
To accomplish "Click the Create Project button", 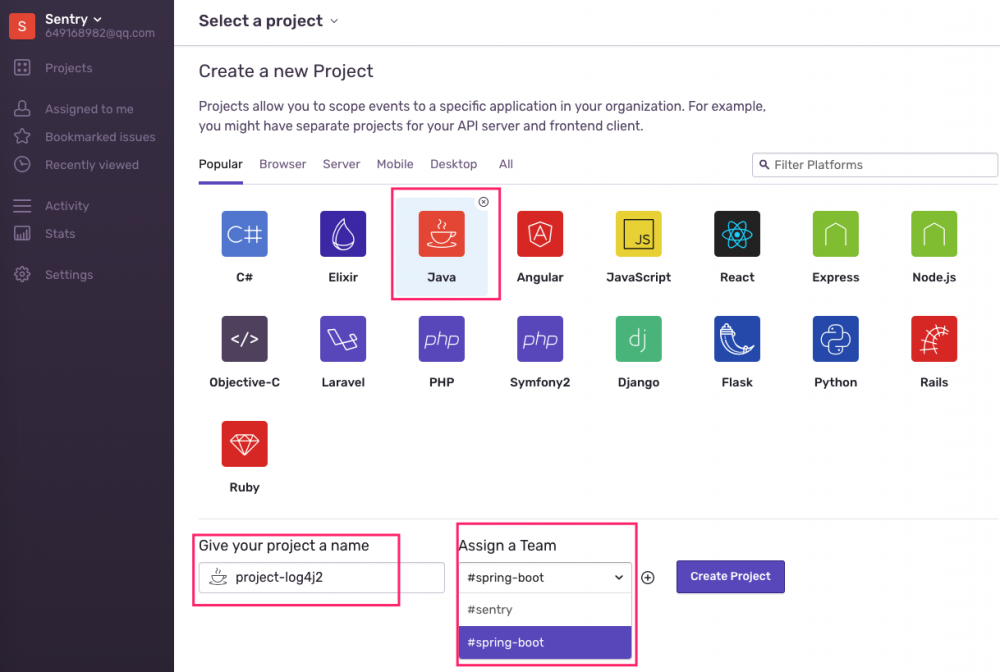I will click(x=730, y=576).
